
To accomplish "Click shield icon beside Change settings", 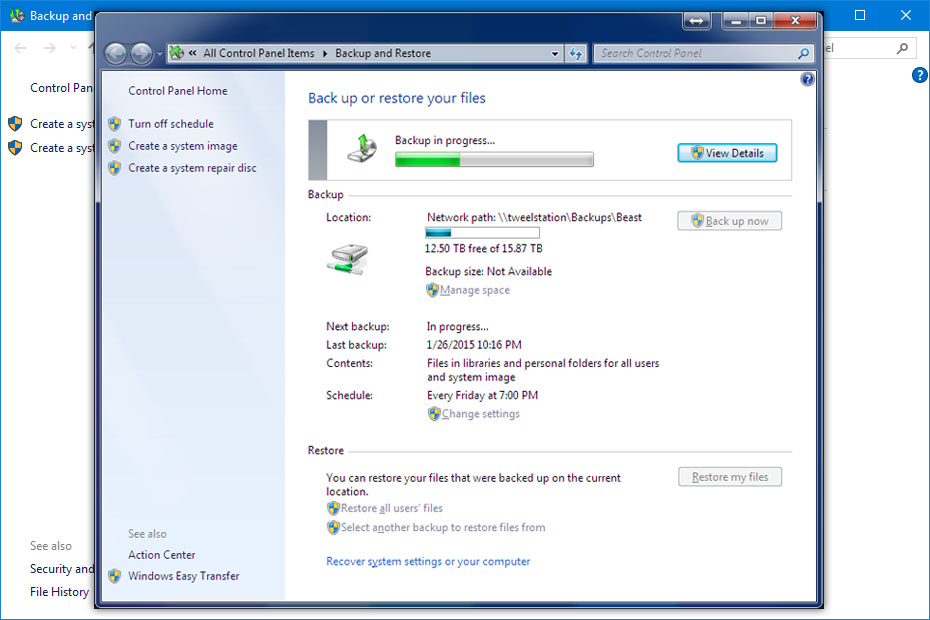I will (434, 414).
